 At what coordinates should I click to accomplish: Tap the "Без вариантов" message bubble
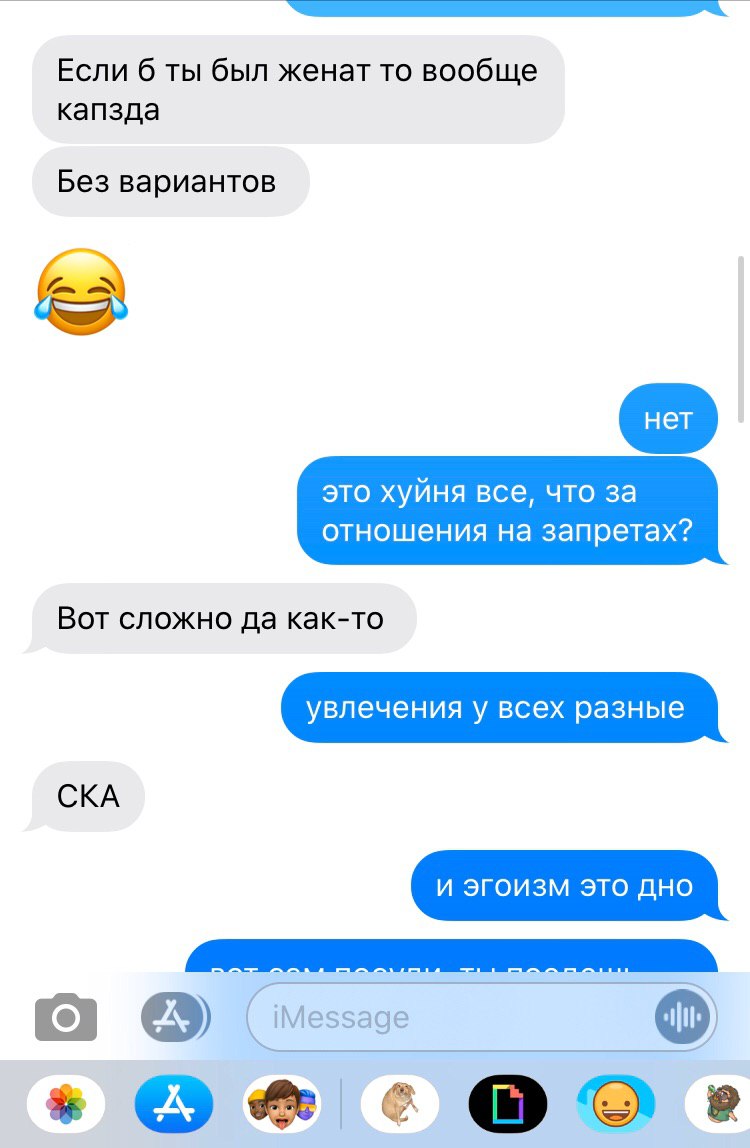(171, 182)
